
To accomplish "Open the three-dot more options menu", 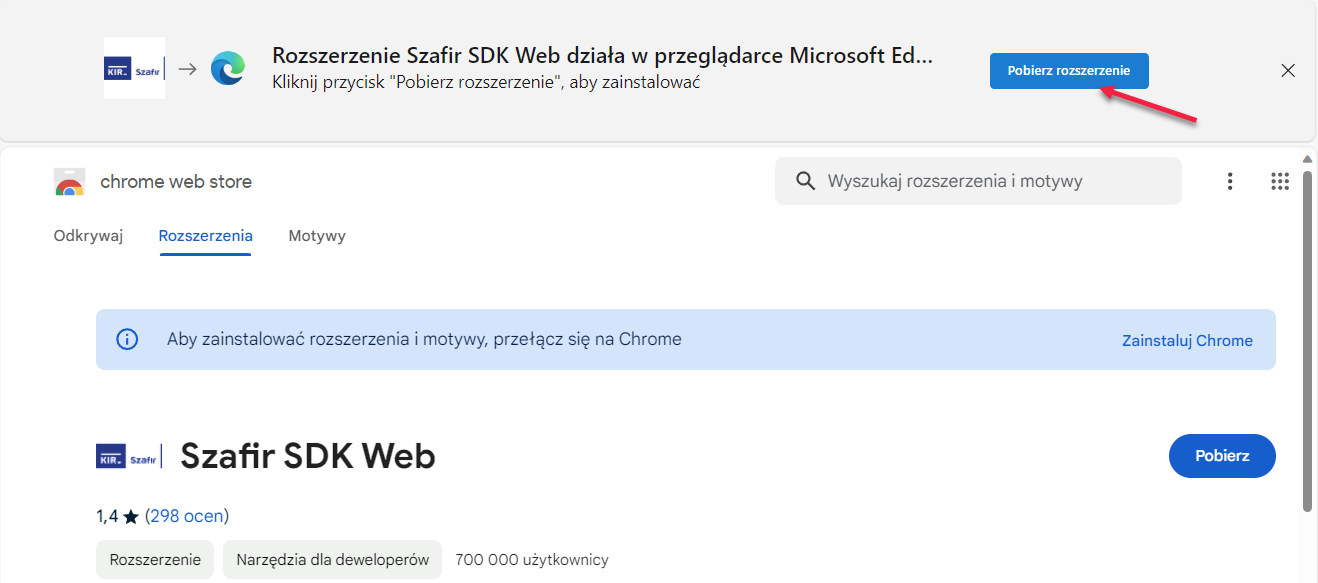I will (x=1230, y=181).
